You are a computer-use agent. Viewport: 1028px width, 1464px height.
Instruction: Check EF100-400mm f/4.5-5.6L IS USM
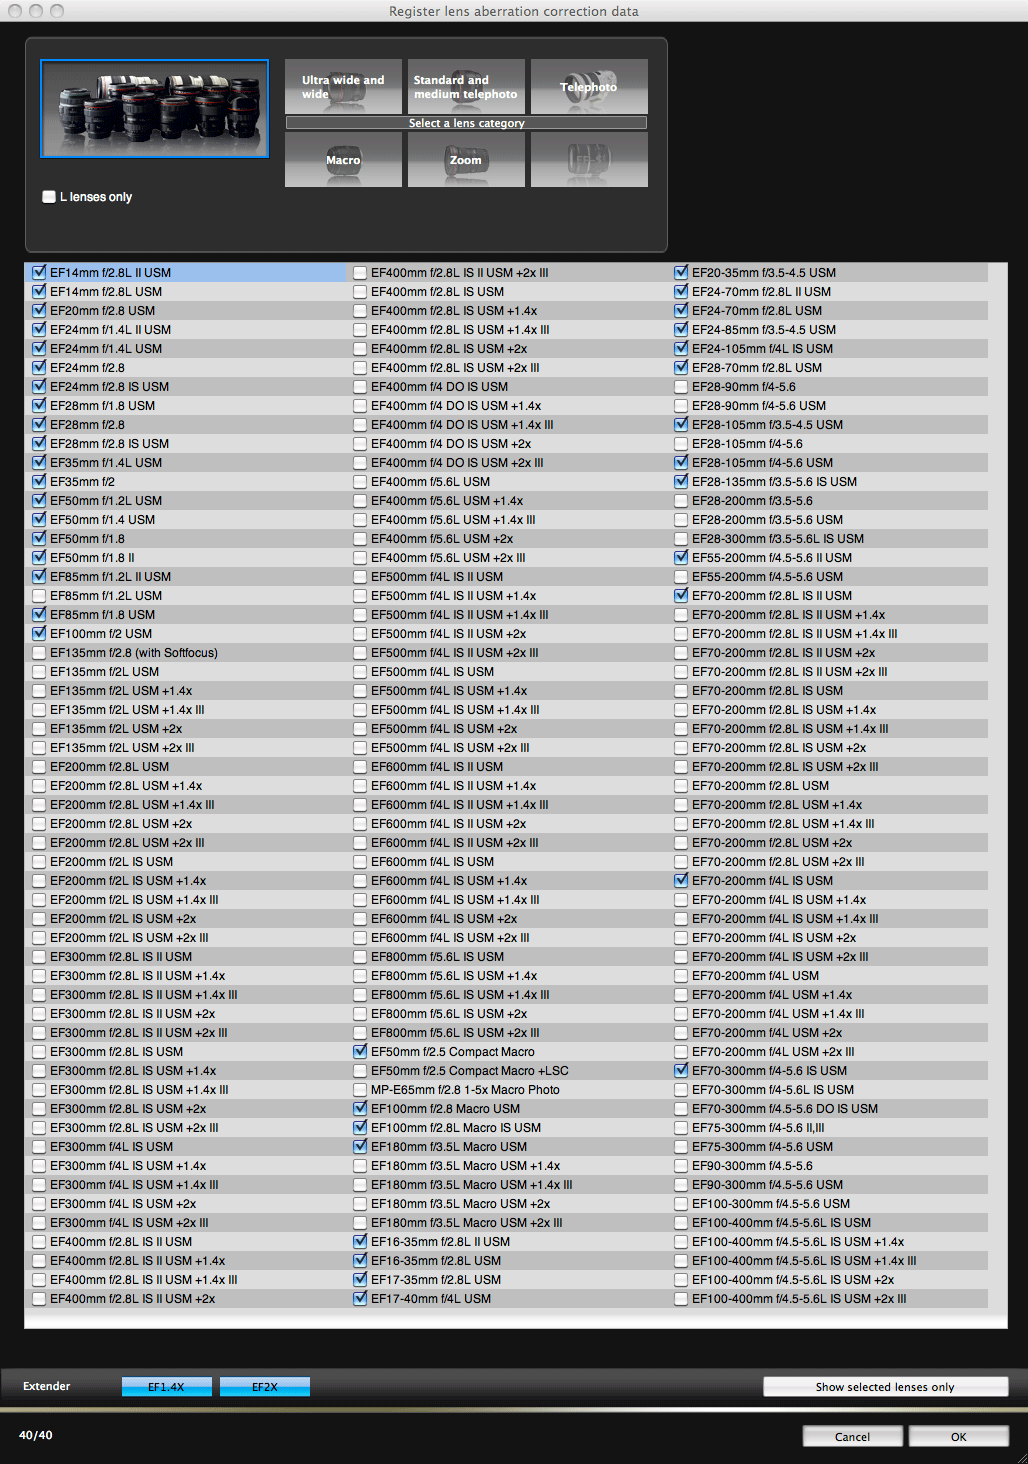[682, 1223]
